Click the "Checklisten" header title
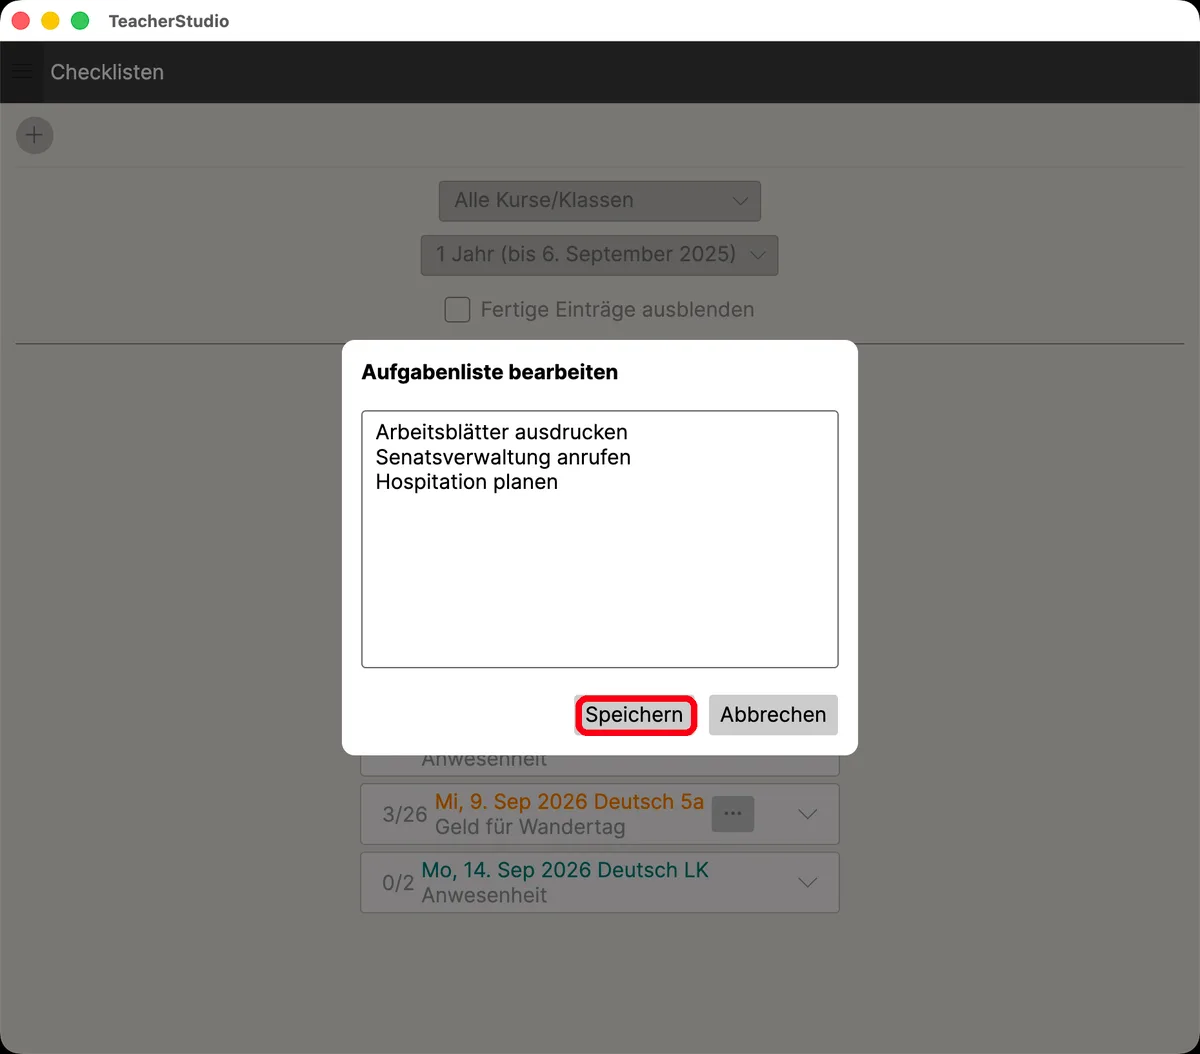Image resolution: width=1200 pixels, height=1054 pixels. (107, 72)
